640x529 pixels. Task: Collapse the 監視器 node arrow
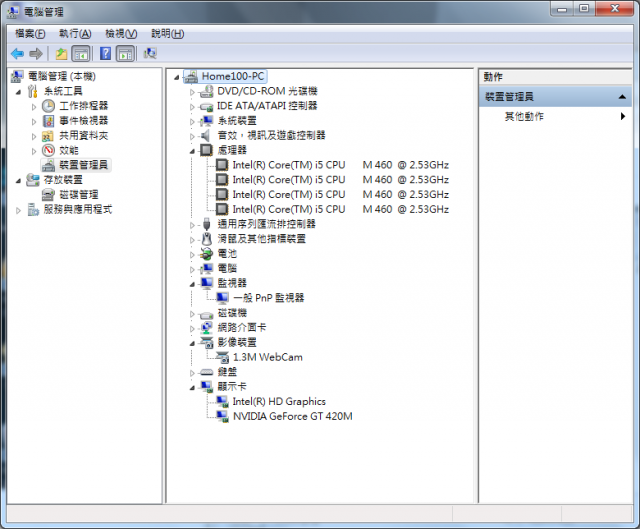pyautogui.click(x=192, y=285)
